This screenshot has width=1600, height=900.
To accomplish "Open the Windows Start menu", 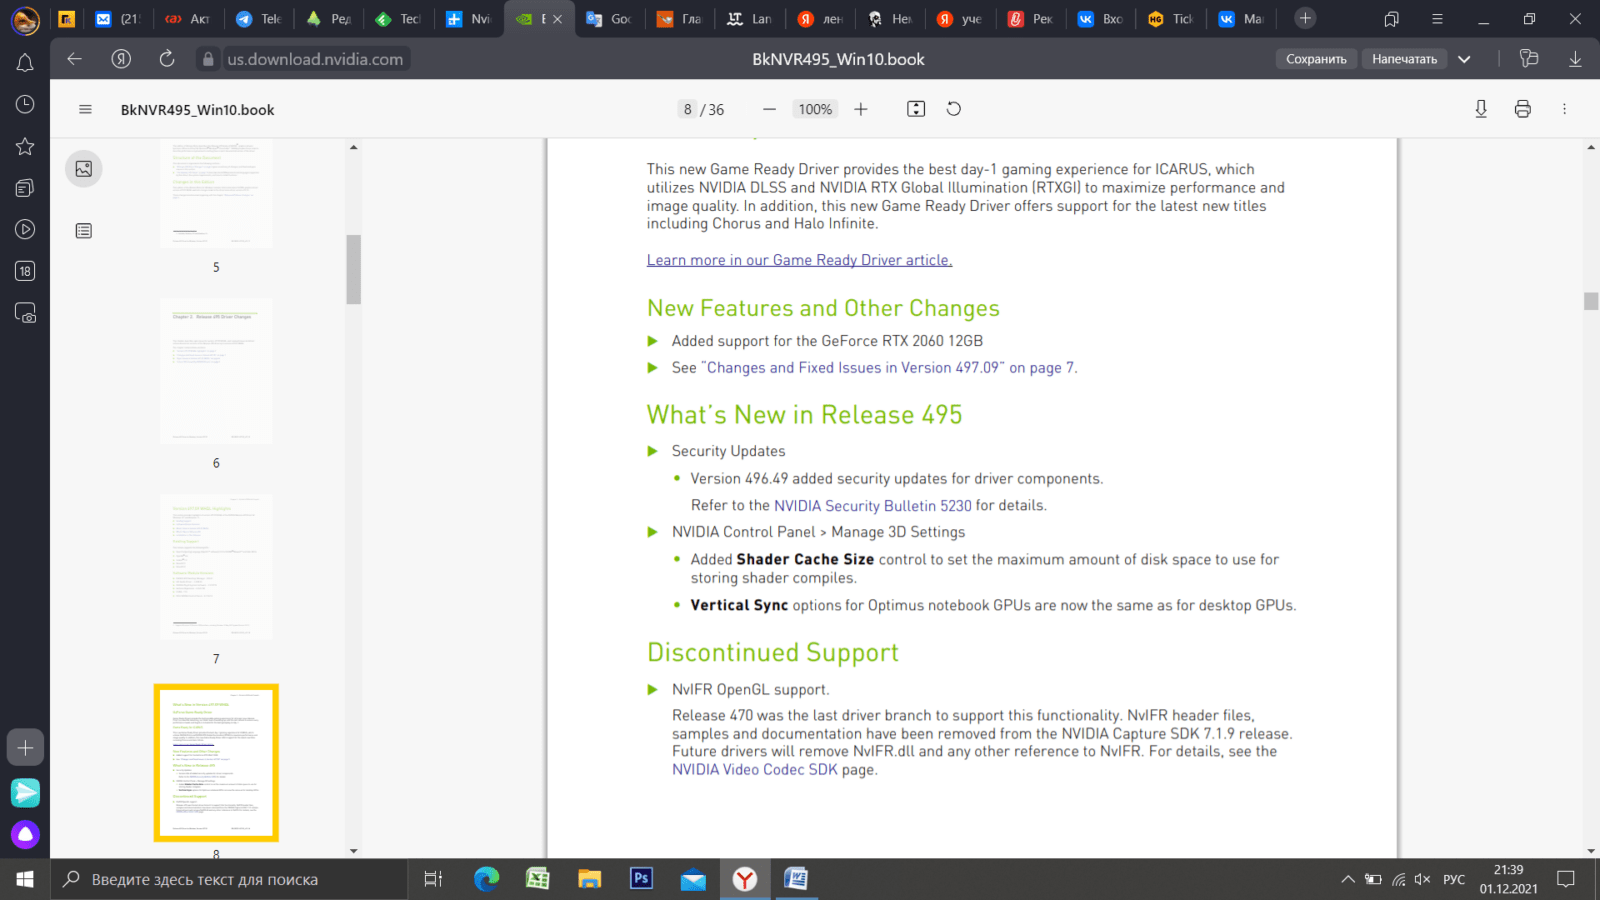I will tap(25, 879).
